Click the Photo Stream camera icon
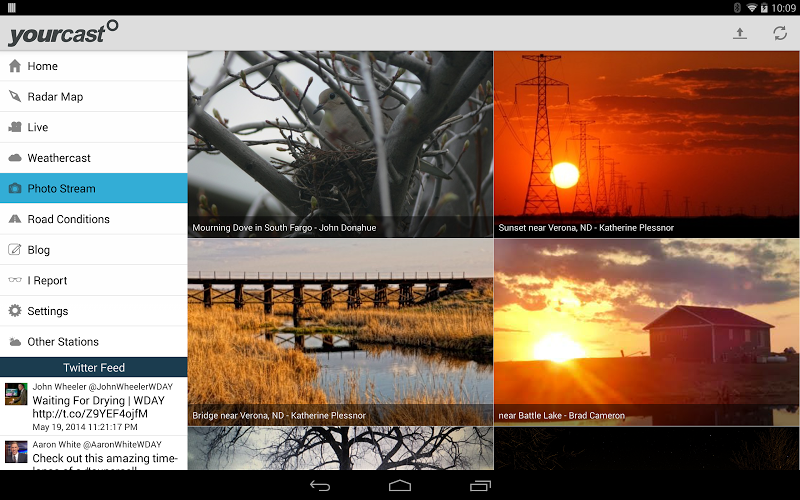 pos(15,188)
